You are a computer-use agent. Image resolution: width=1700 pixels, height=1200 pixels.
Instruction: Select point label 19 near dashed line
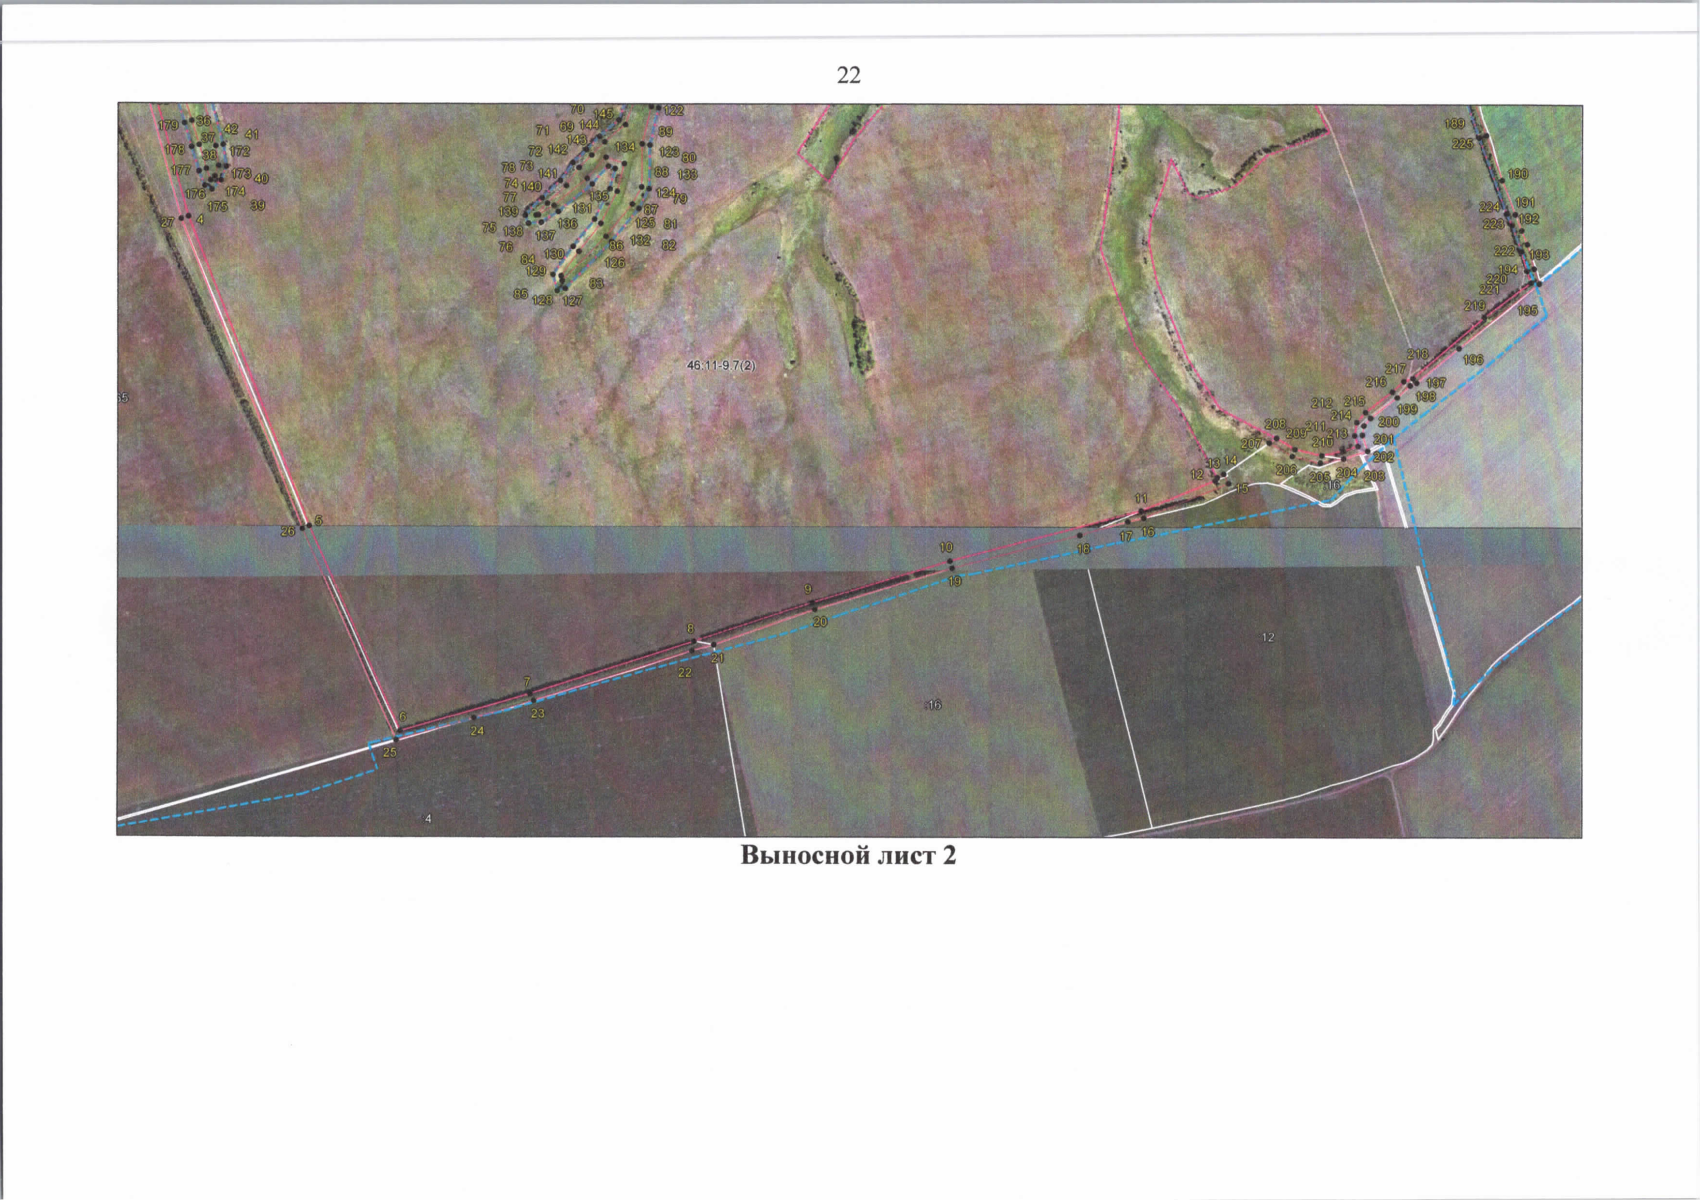(954, 581)
